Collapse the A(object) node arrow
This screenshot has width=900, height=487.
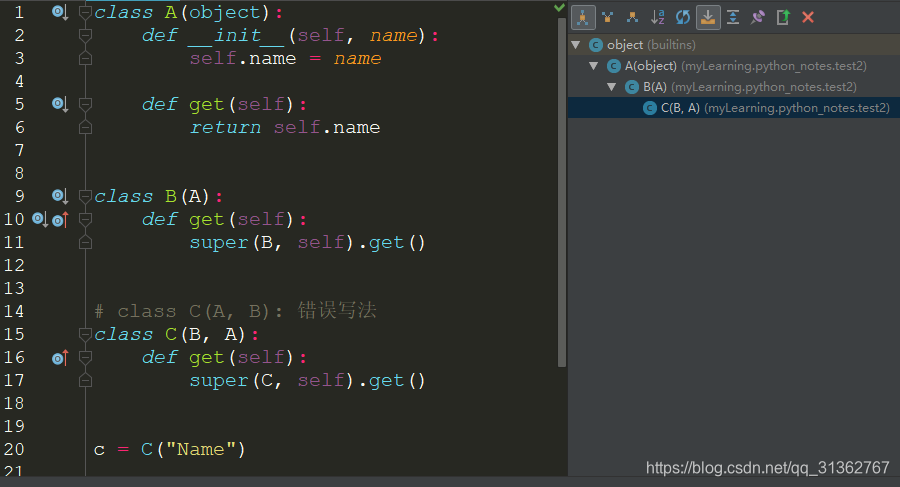tap(594, 66)
